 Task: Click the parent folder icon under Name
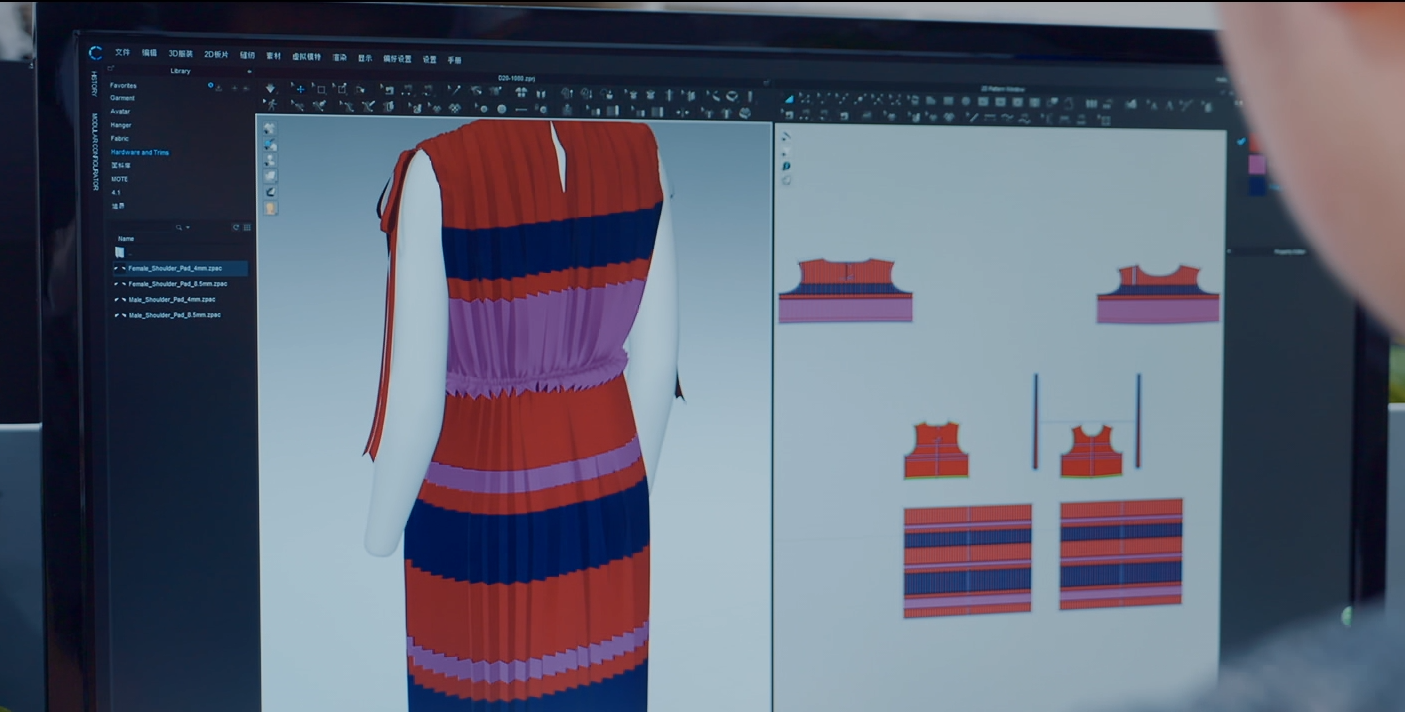[x=120, y=253]
